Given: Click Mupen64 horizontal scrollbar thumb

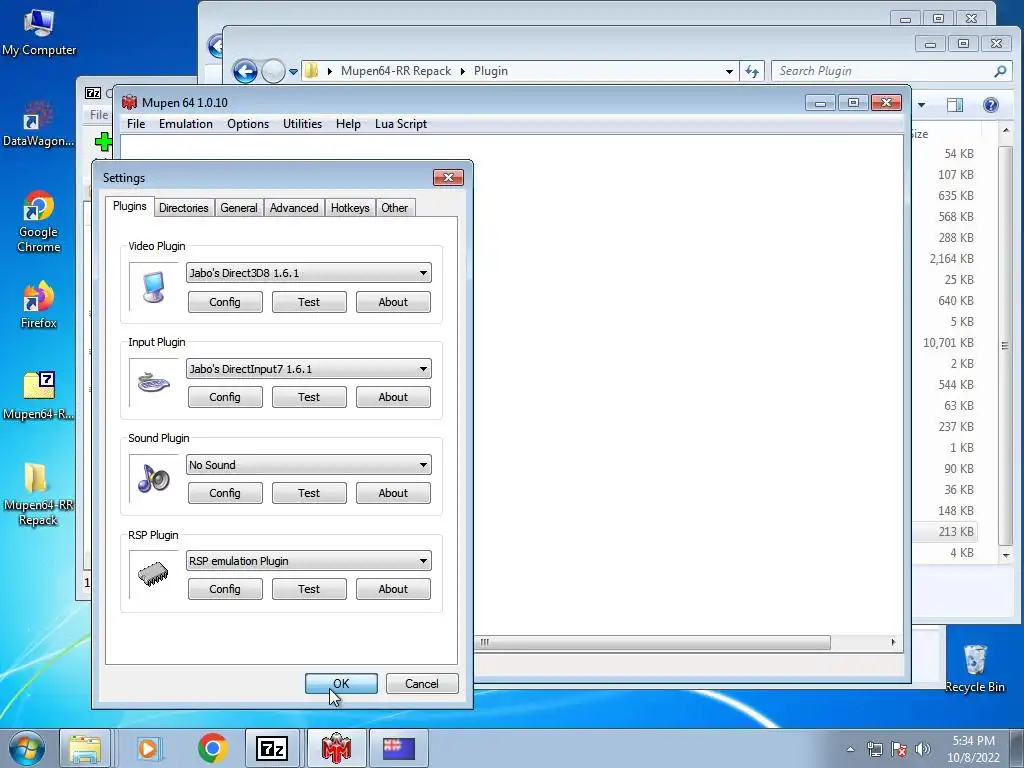Looking at the screenshot, I should coord(653,643).
